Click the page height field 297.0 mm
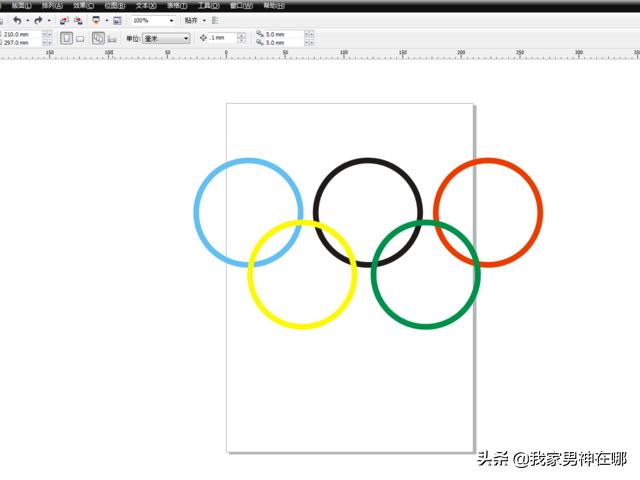The width and height of the screenshot is (640, 480). [22, 42]
